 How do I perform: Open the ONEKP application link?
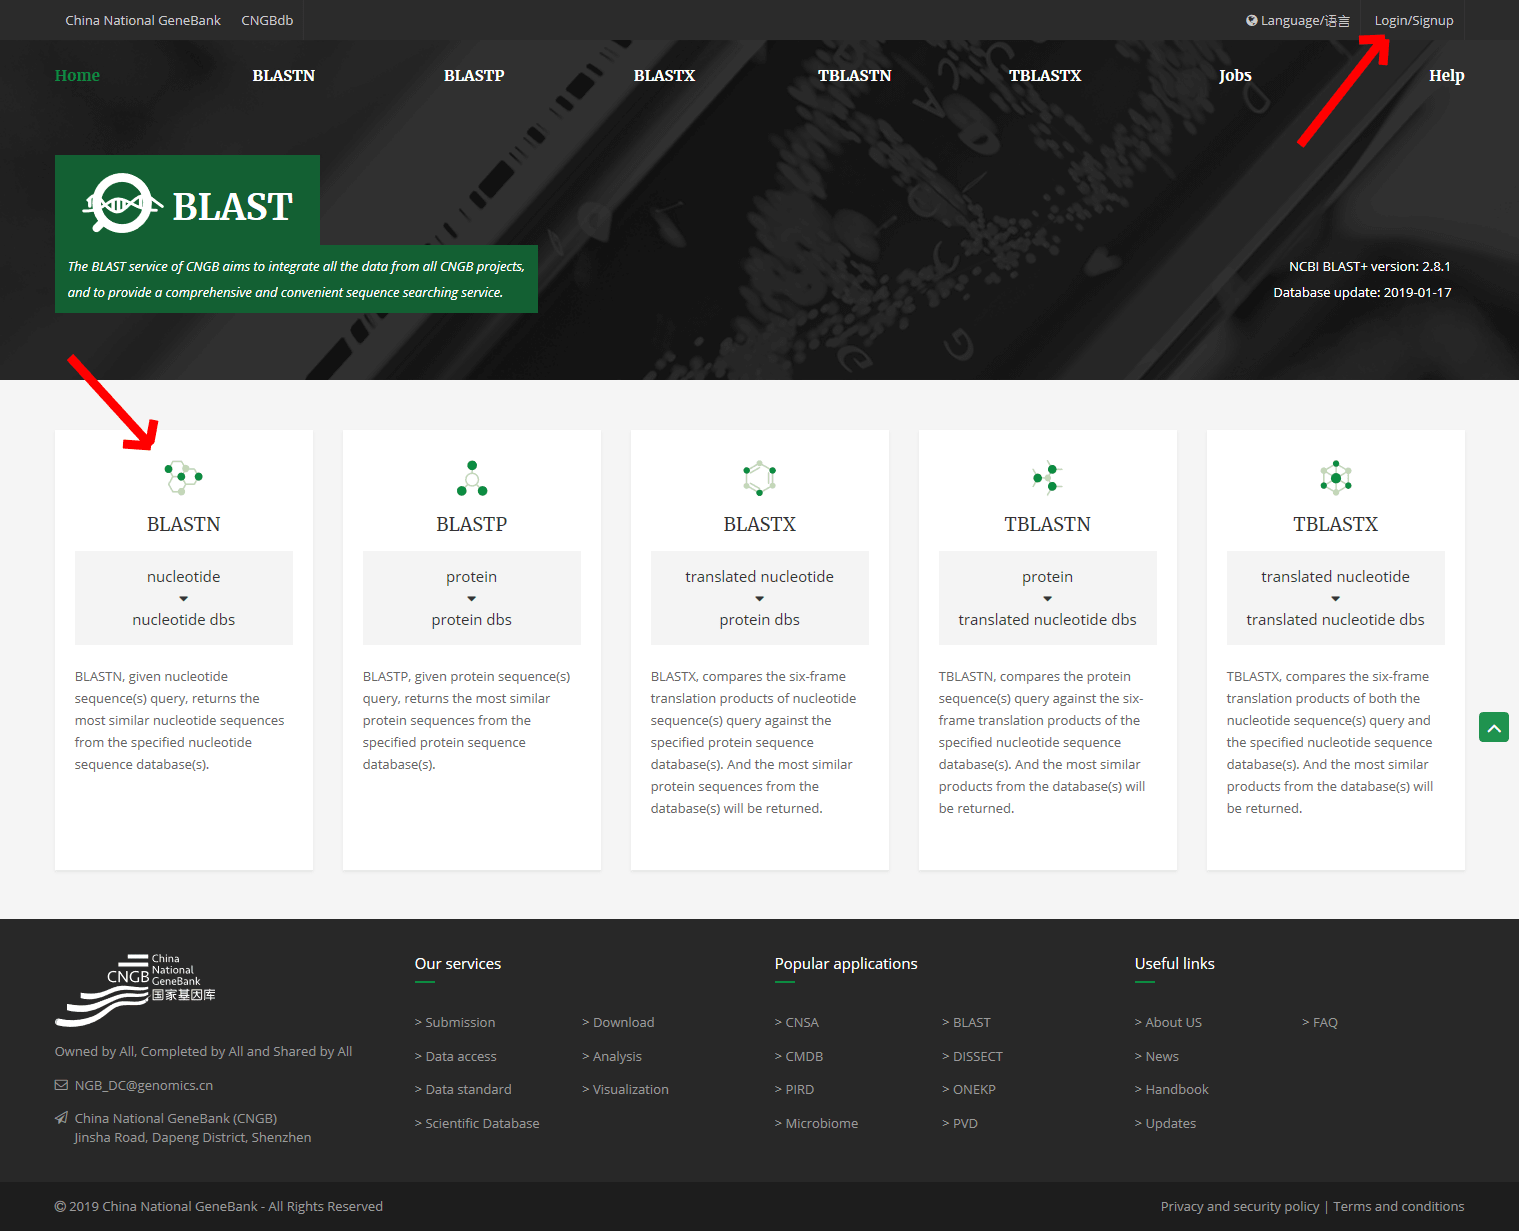(x=969, y=1089)
